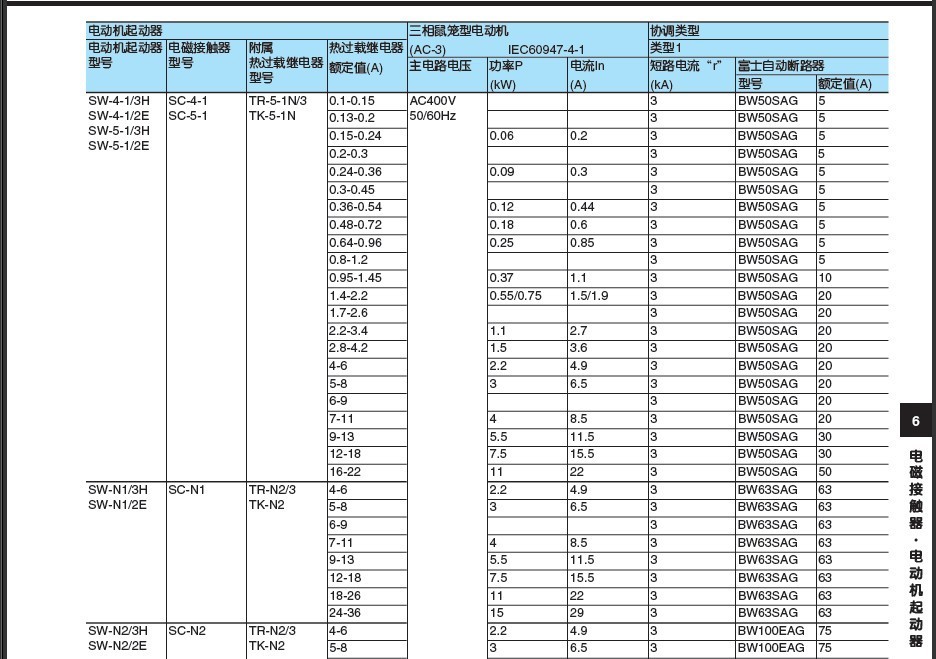Click the SW-N1/3H starter model
Viewport: 936px width, 659px height.
coord(118,490)
